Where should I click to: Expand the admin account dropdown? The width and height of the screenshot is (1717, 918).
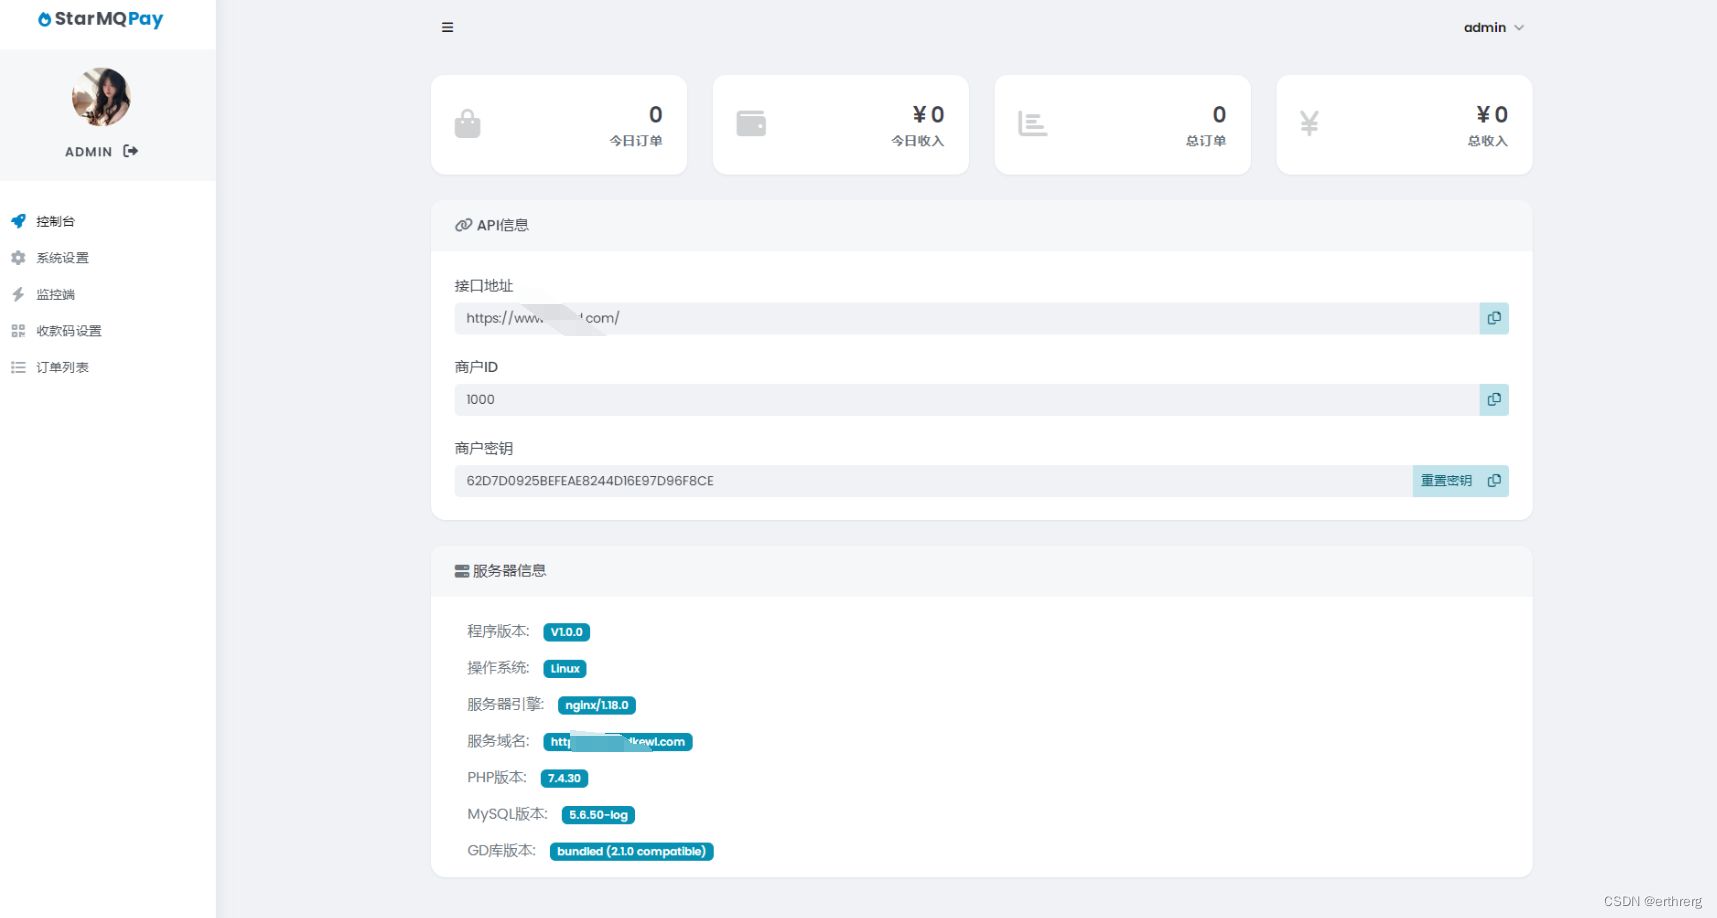[x=1494, y=27]
